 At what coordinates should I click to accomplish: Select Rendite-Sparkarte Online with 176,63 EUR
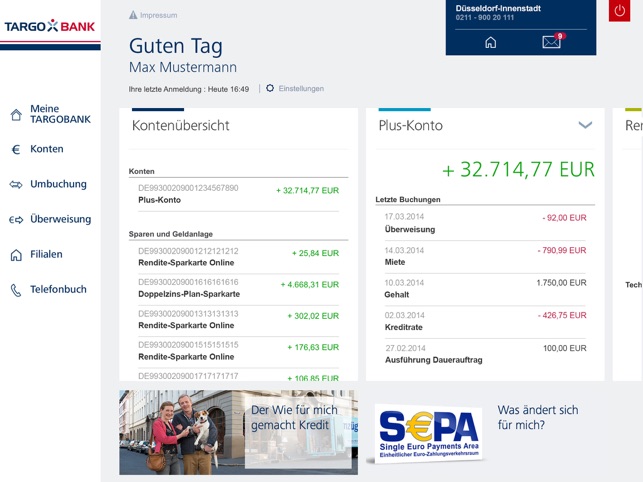[238, 351]
